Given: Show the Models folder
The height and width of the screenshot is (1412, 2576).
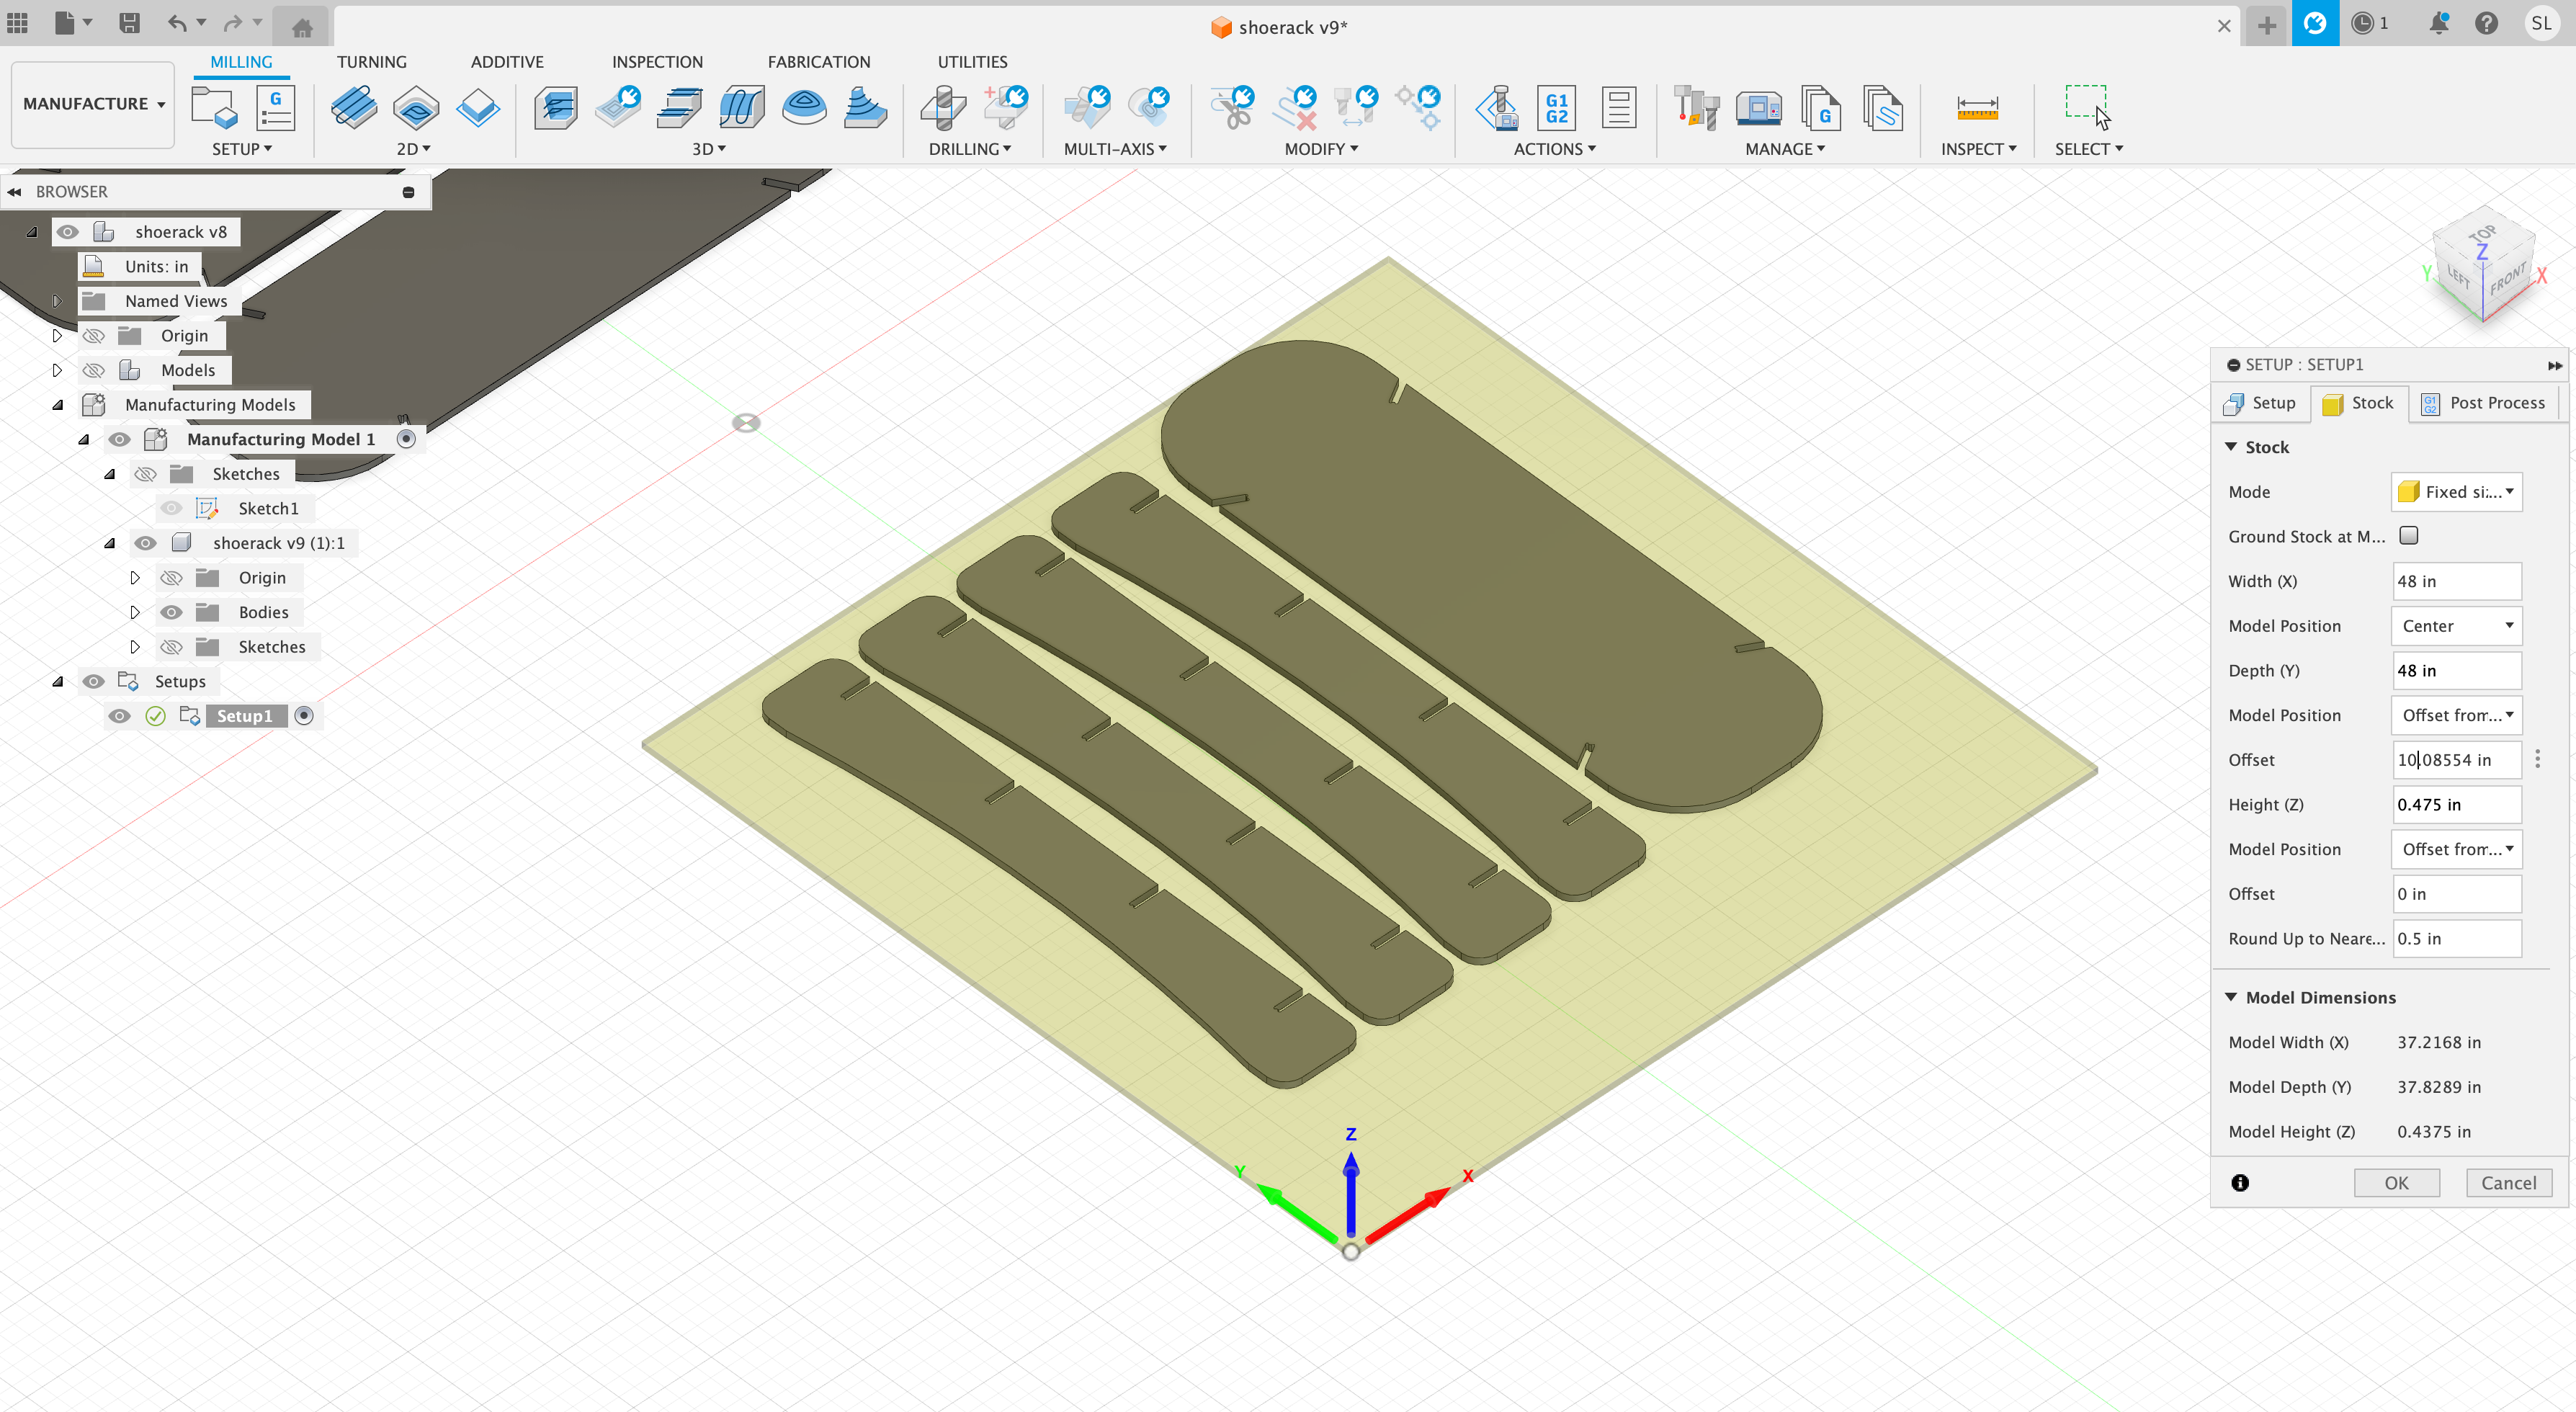Looking at the screenshot, I should 93,370.
